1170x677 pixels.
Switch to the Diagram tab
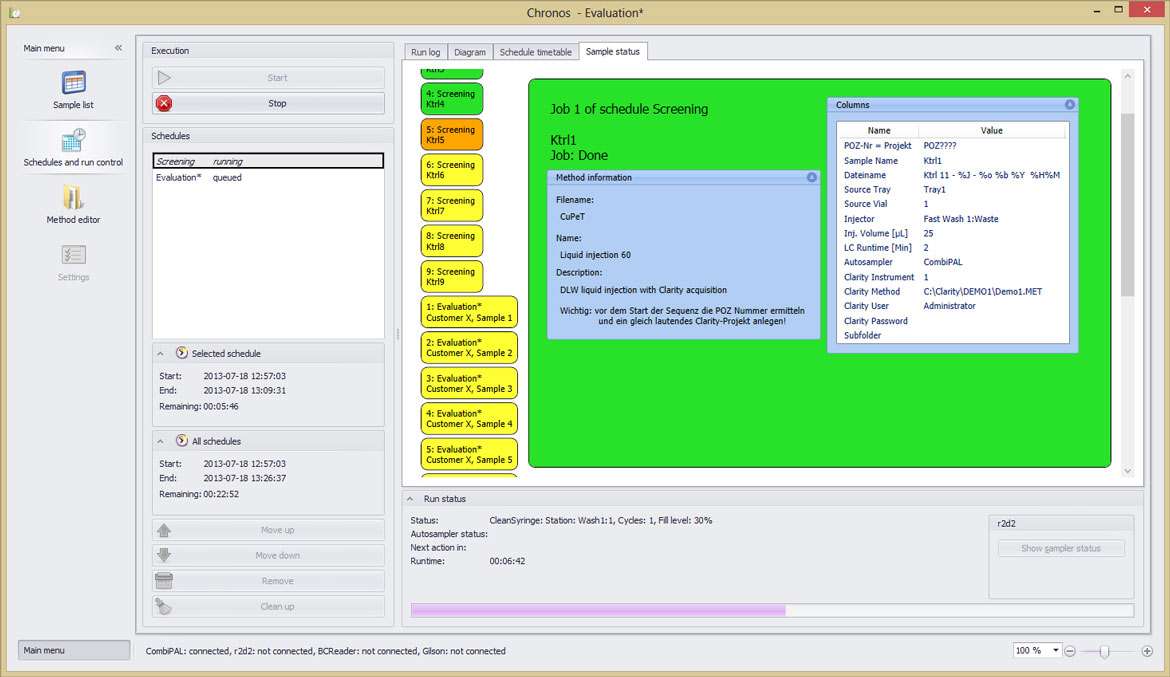pyautogui.click(x=469, y=52)
